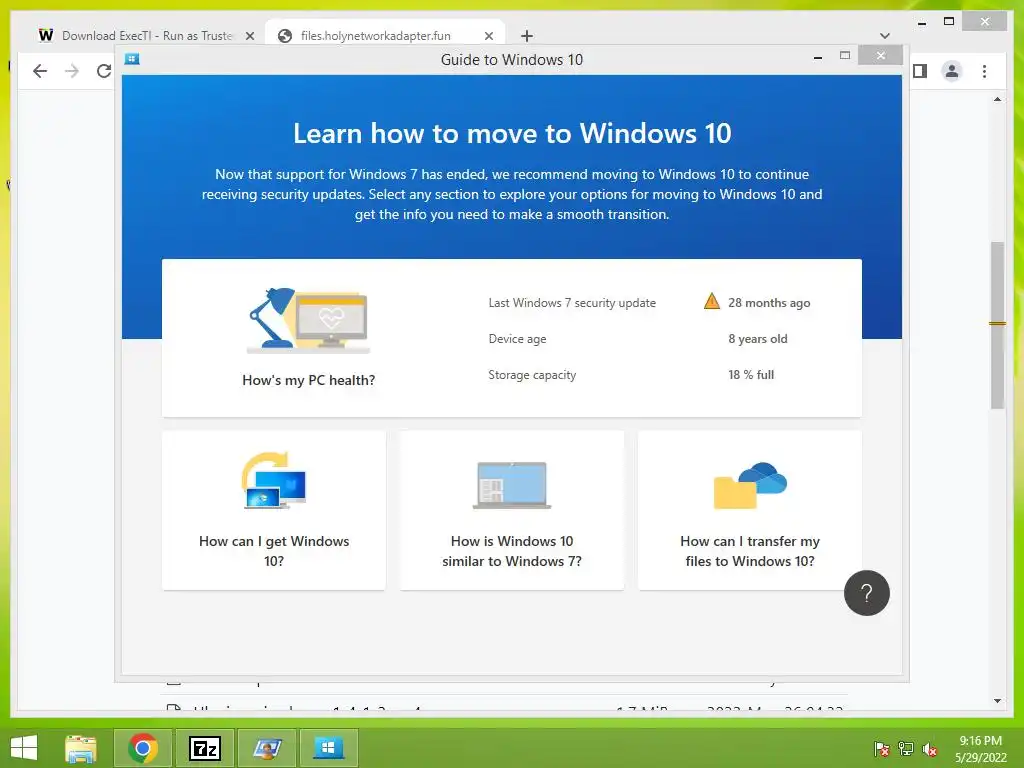Click Chrome scrollbar down arrow
The height and width of the screenshot is (768, 1024).
(x=997, y=701)
